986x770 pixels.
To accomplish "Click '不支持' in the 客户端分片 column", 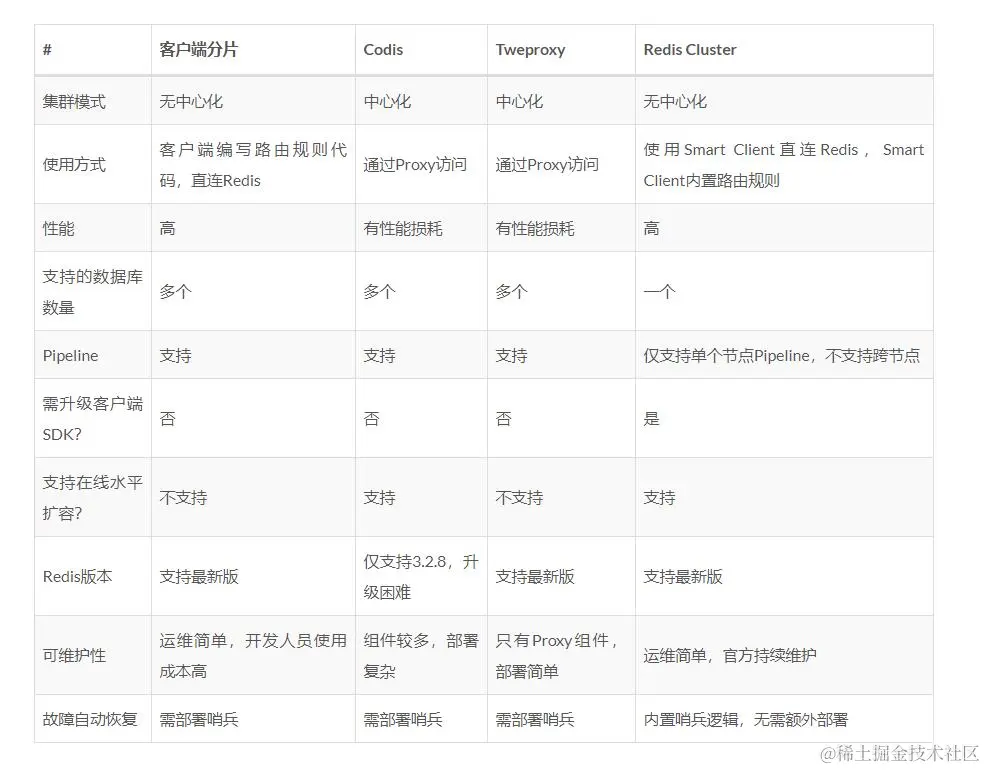I will tap(183, 498).
